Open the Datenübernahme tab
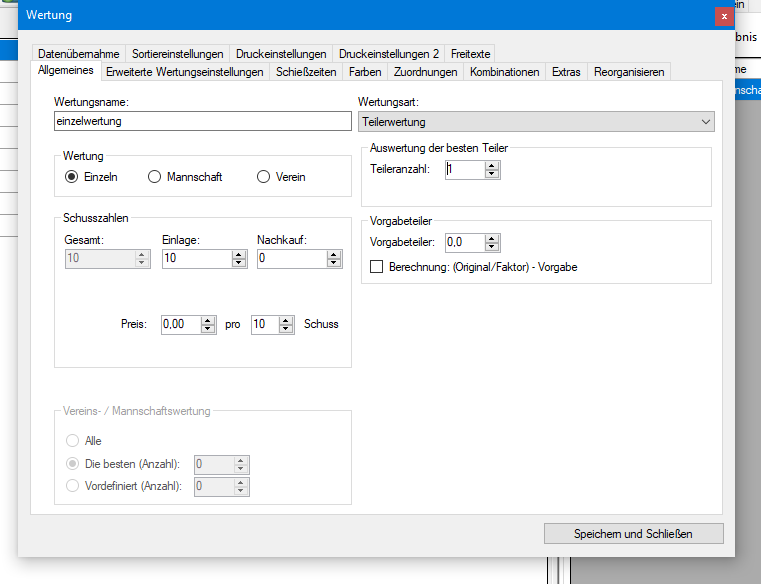 [79, 54]
